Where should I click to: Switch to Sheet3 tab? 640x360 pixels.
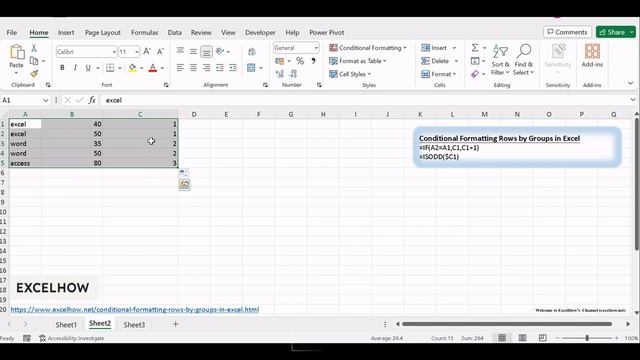coord(134,324)
